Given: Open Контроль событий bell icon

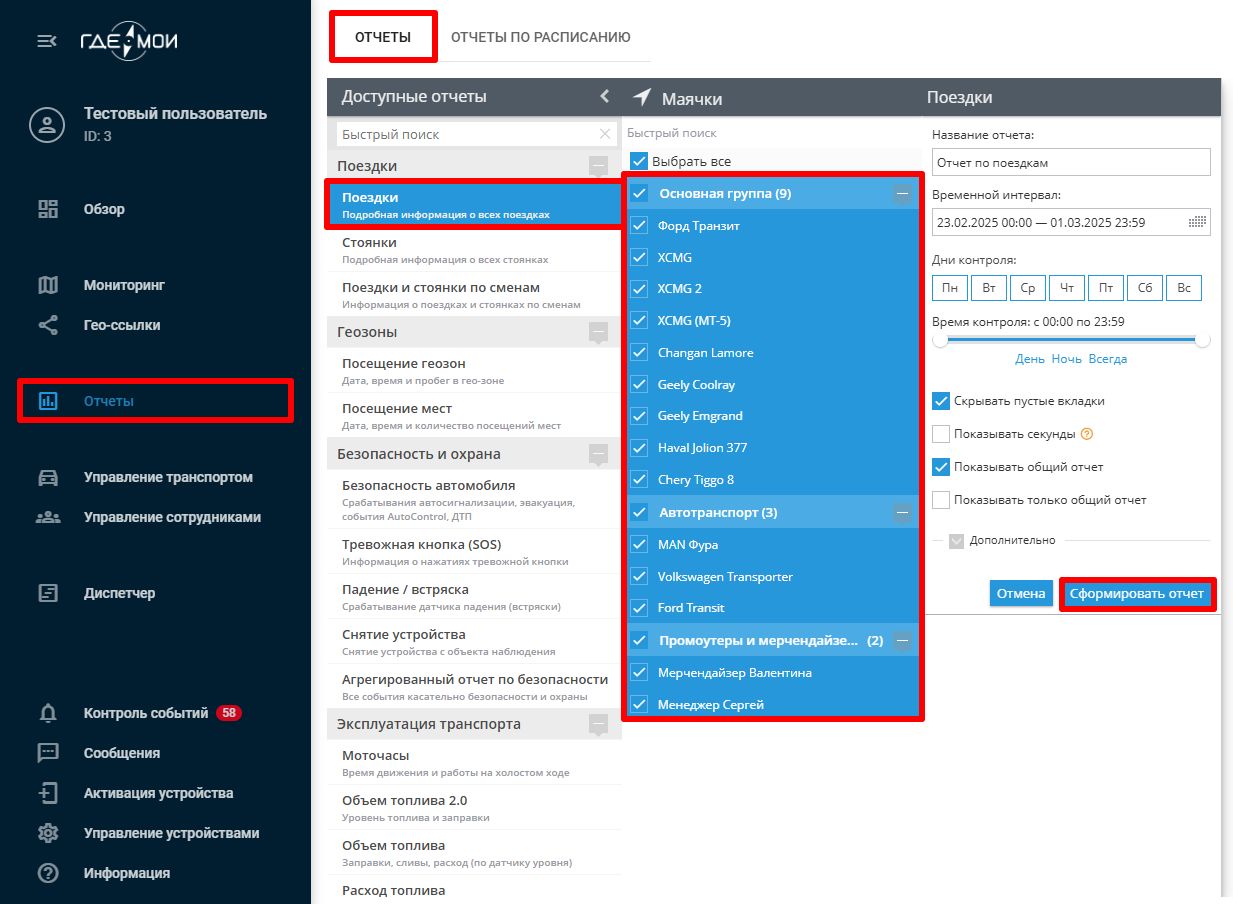Looking at the screenshot, I should coord(47,713).
